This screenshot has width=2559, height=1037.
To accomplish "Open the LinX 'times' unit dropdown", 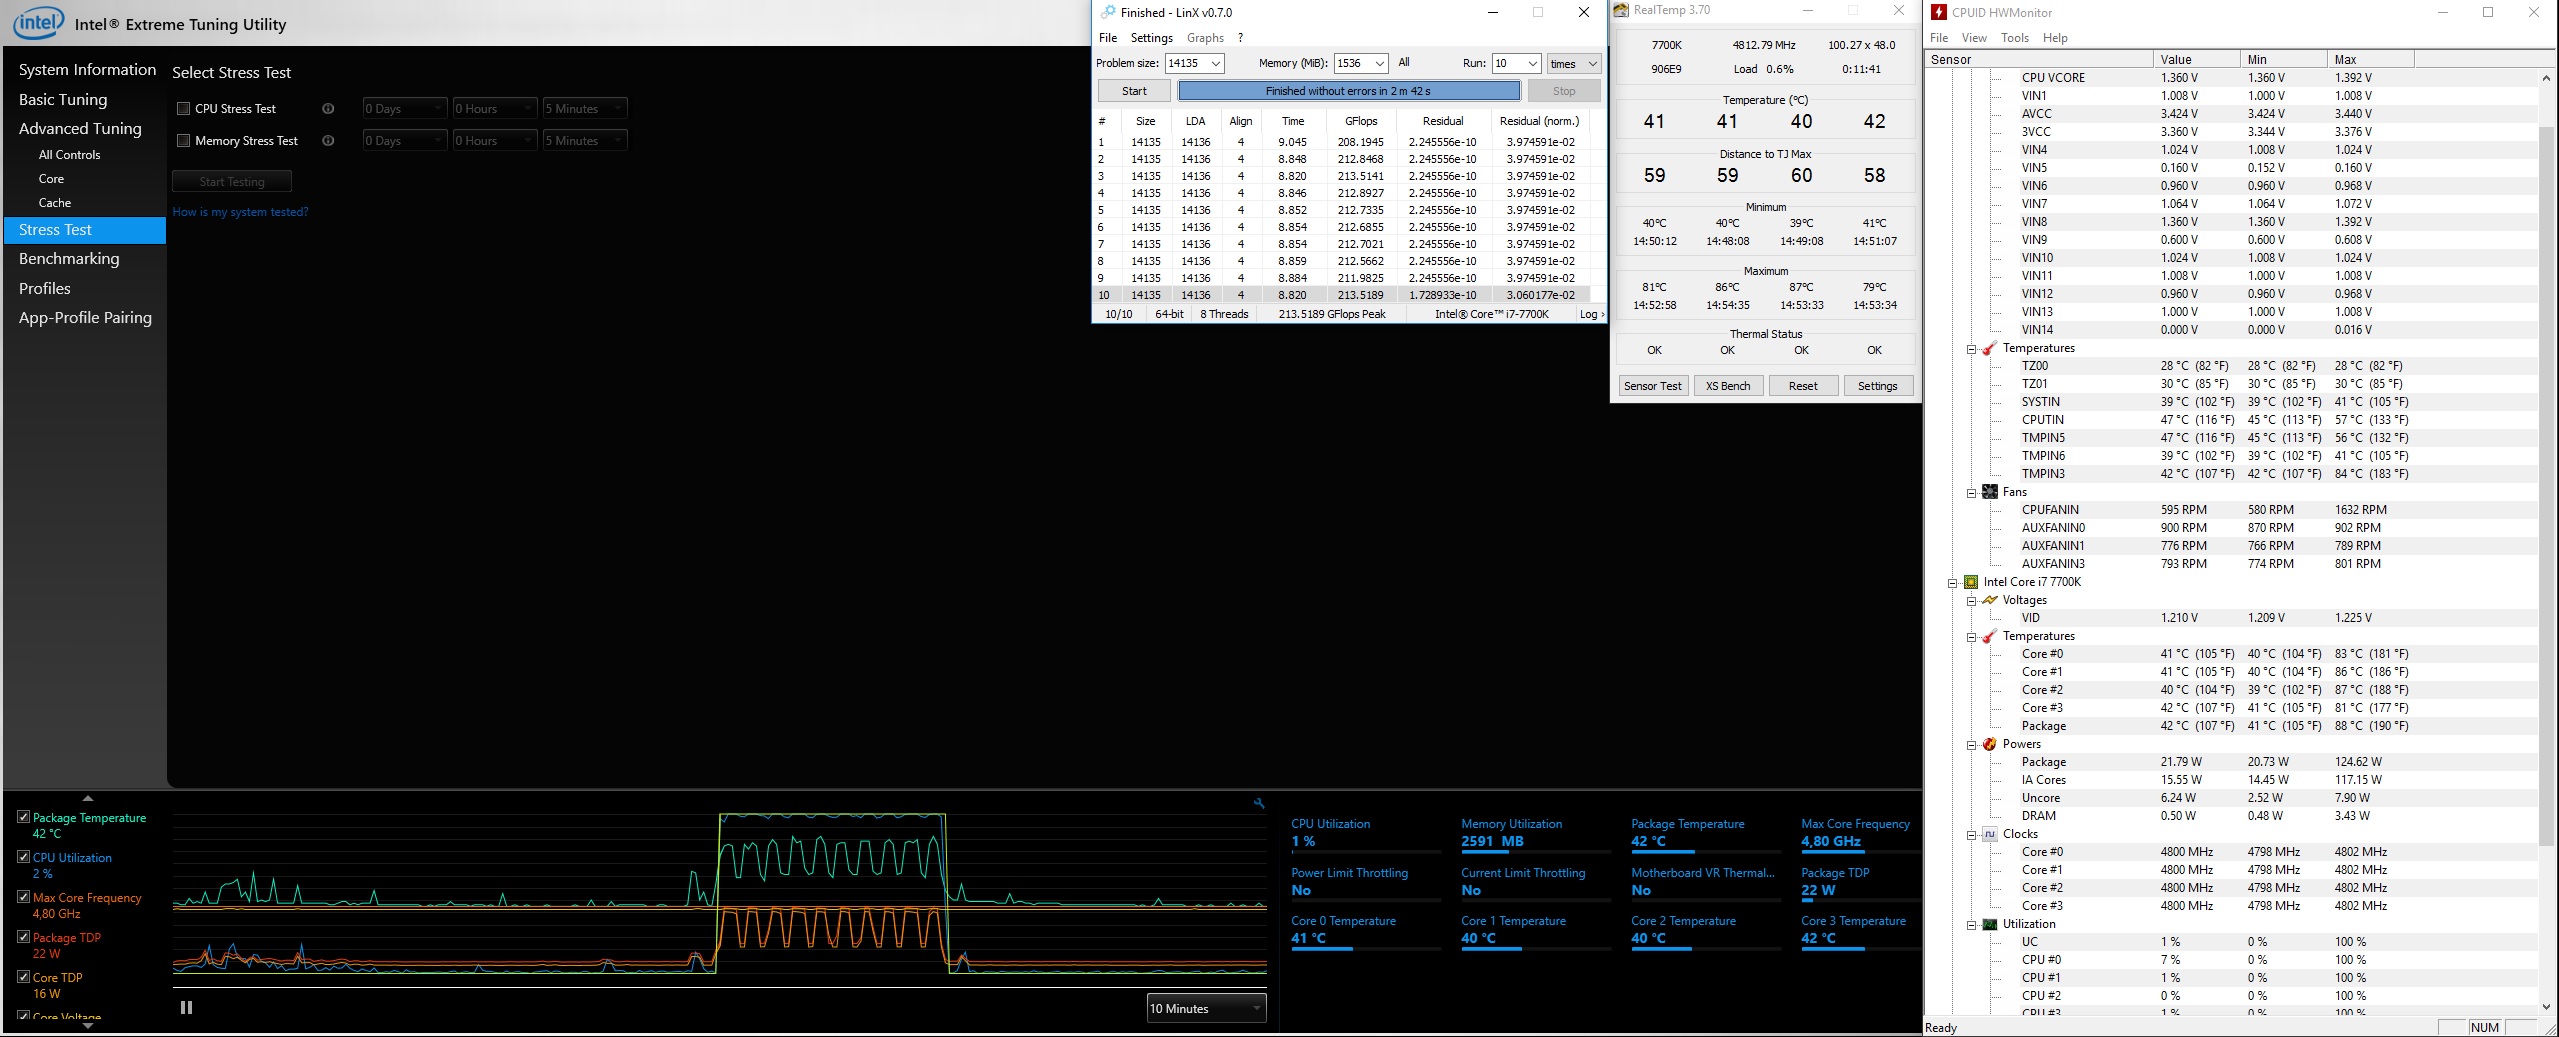I will coord(1574,63).
